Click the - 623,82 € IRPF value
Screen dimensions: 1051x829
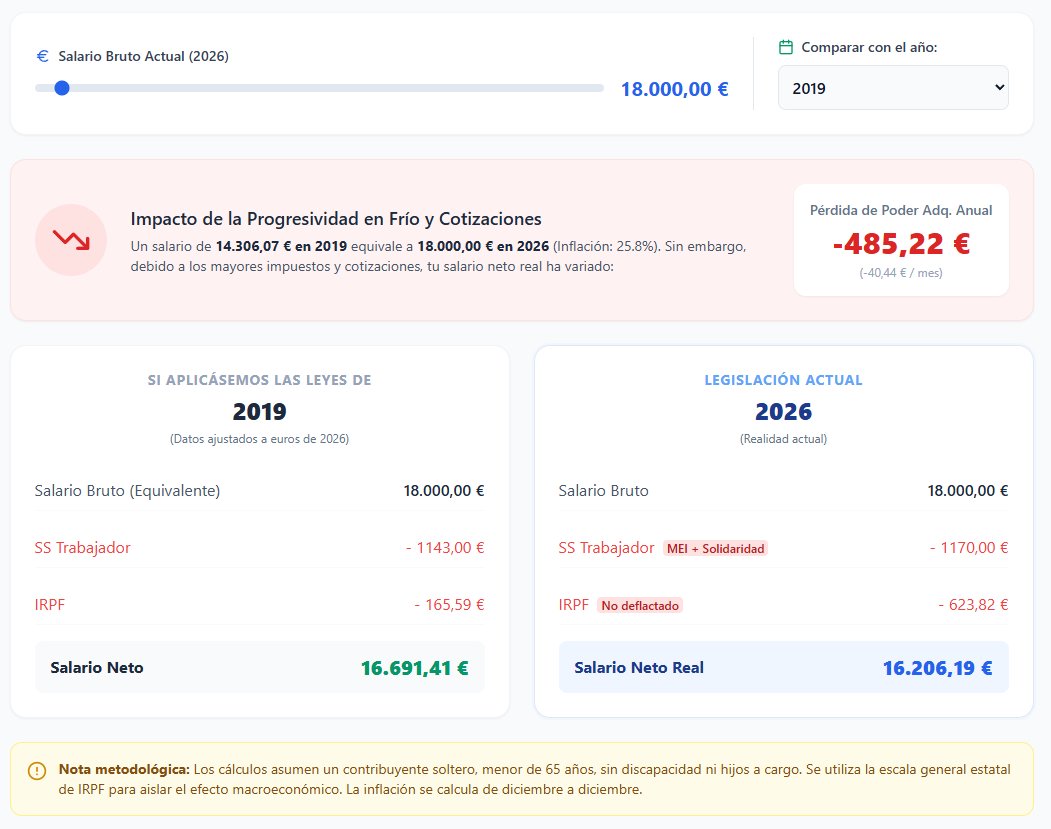click(973, 604)
